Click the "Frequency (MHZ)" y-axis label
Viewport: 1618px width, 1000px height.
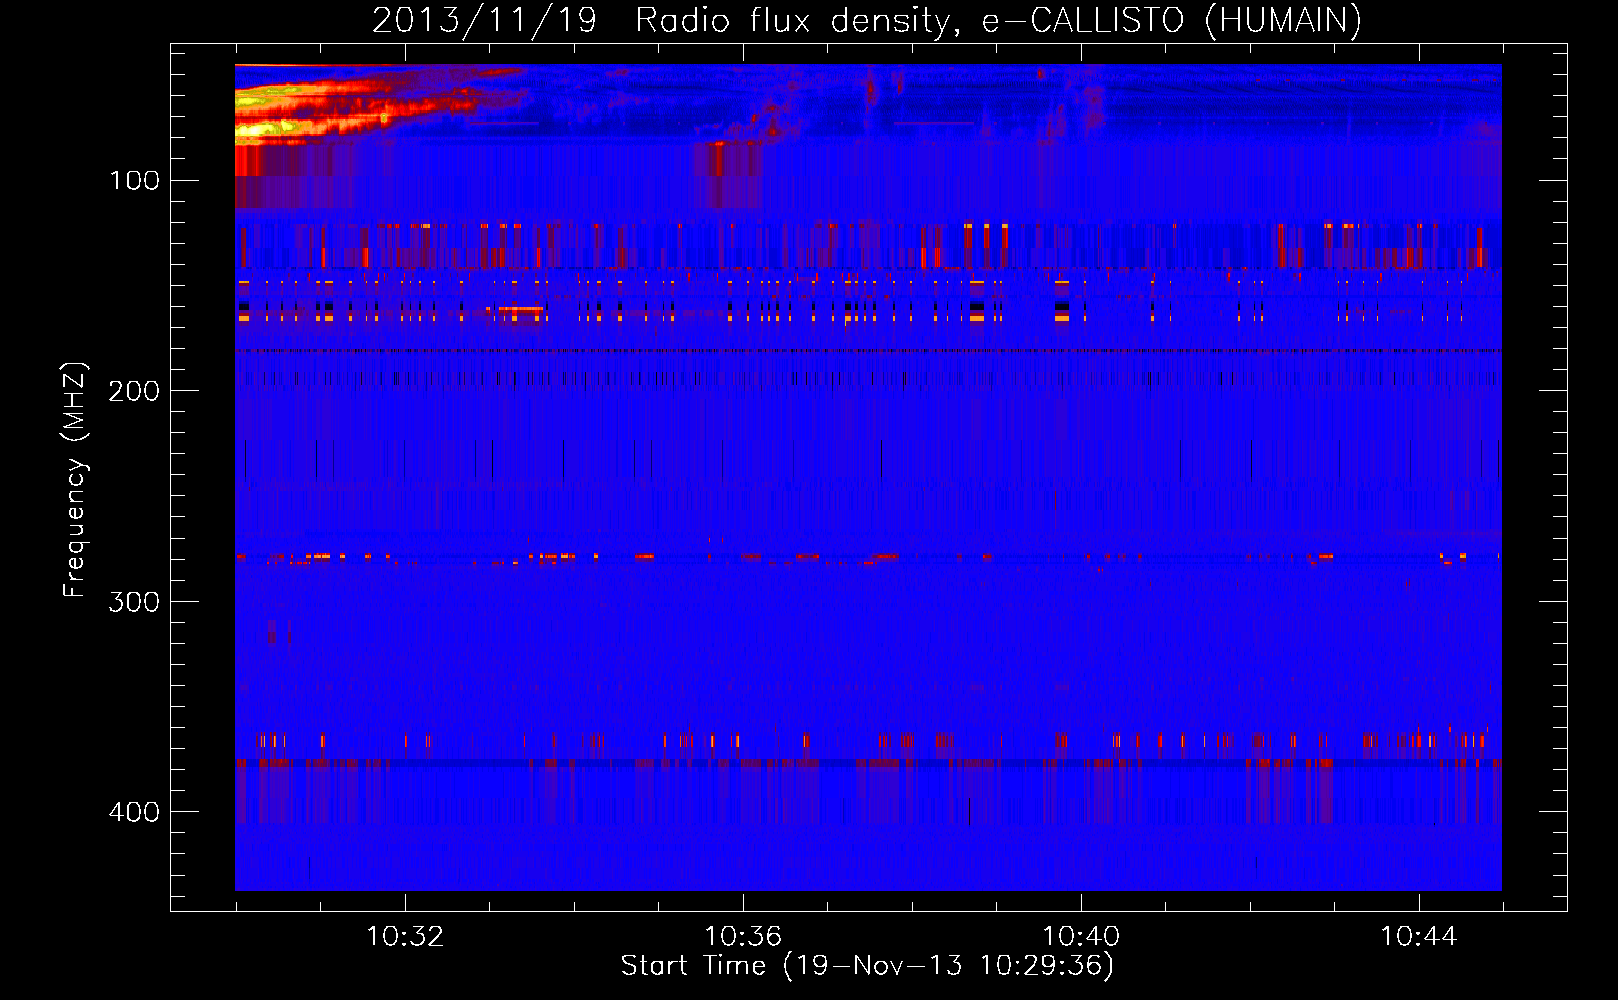(x=75, y=479)
